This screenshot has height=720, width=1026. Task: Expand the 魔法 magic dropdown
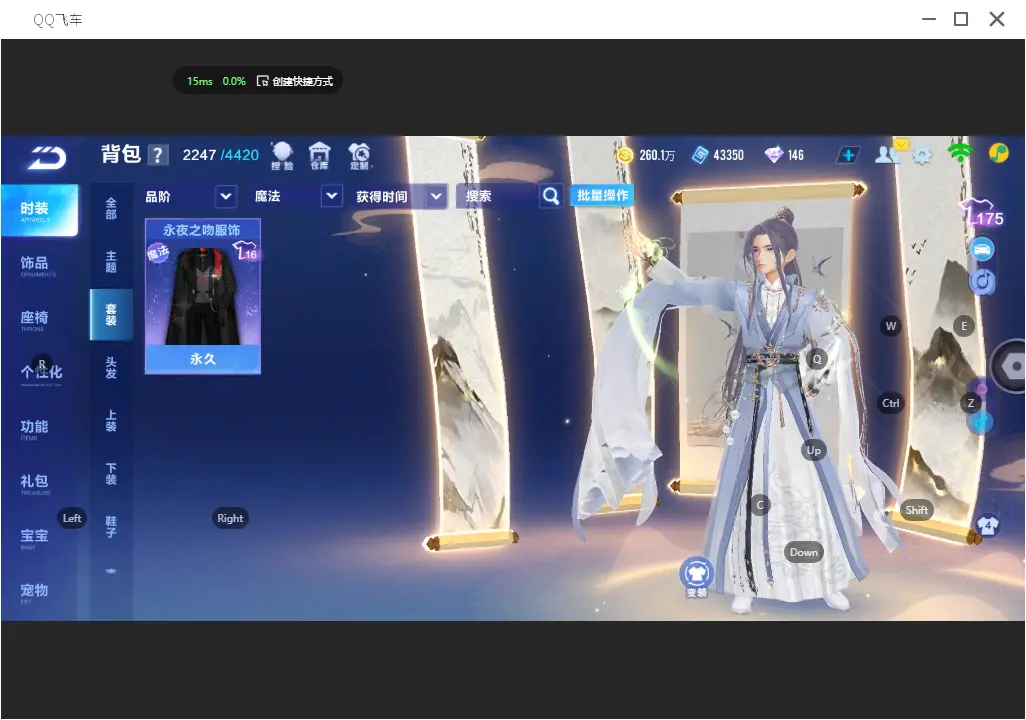332,196
